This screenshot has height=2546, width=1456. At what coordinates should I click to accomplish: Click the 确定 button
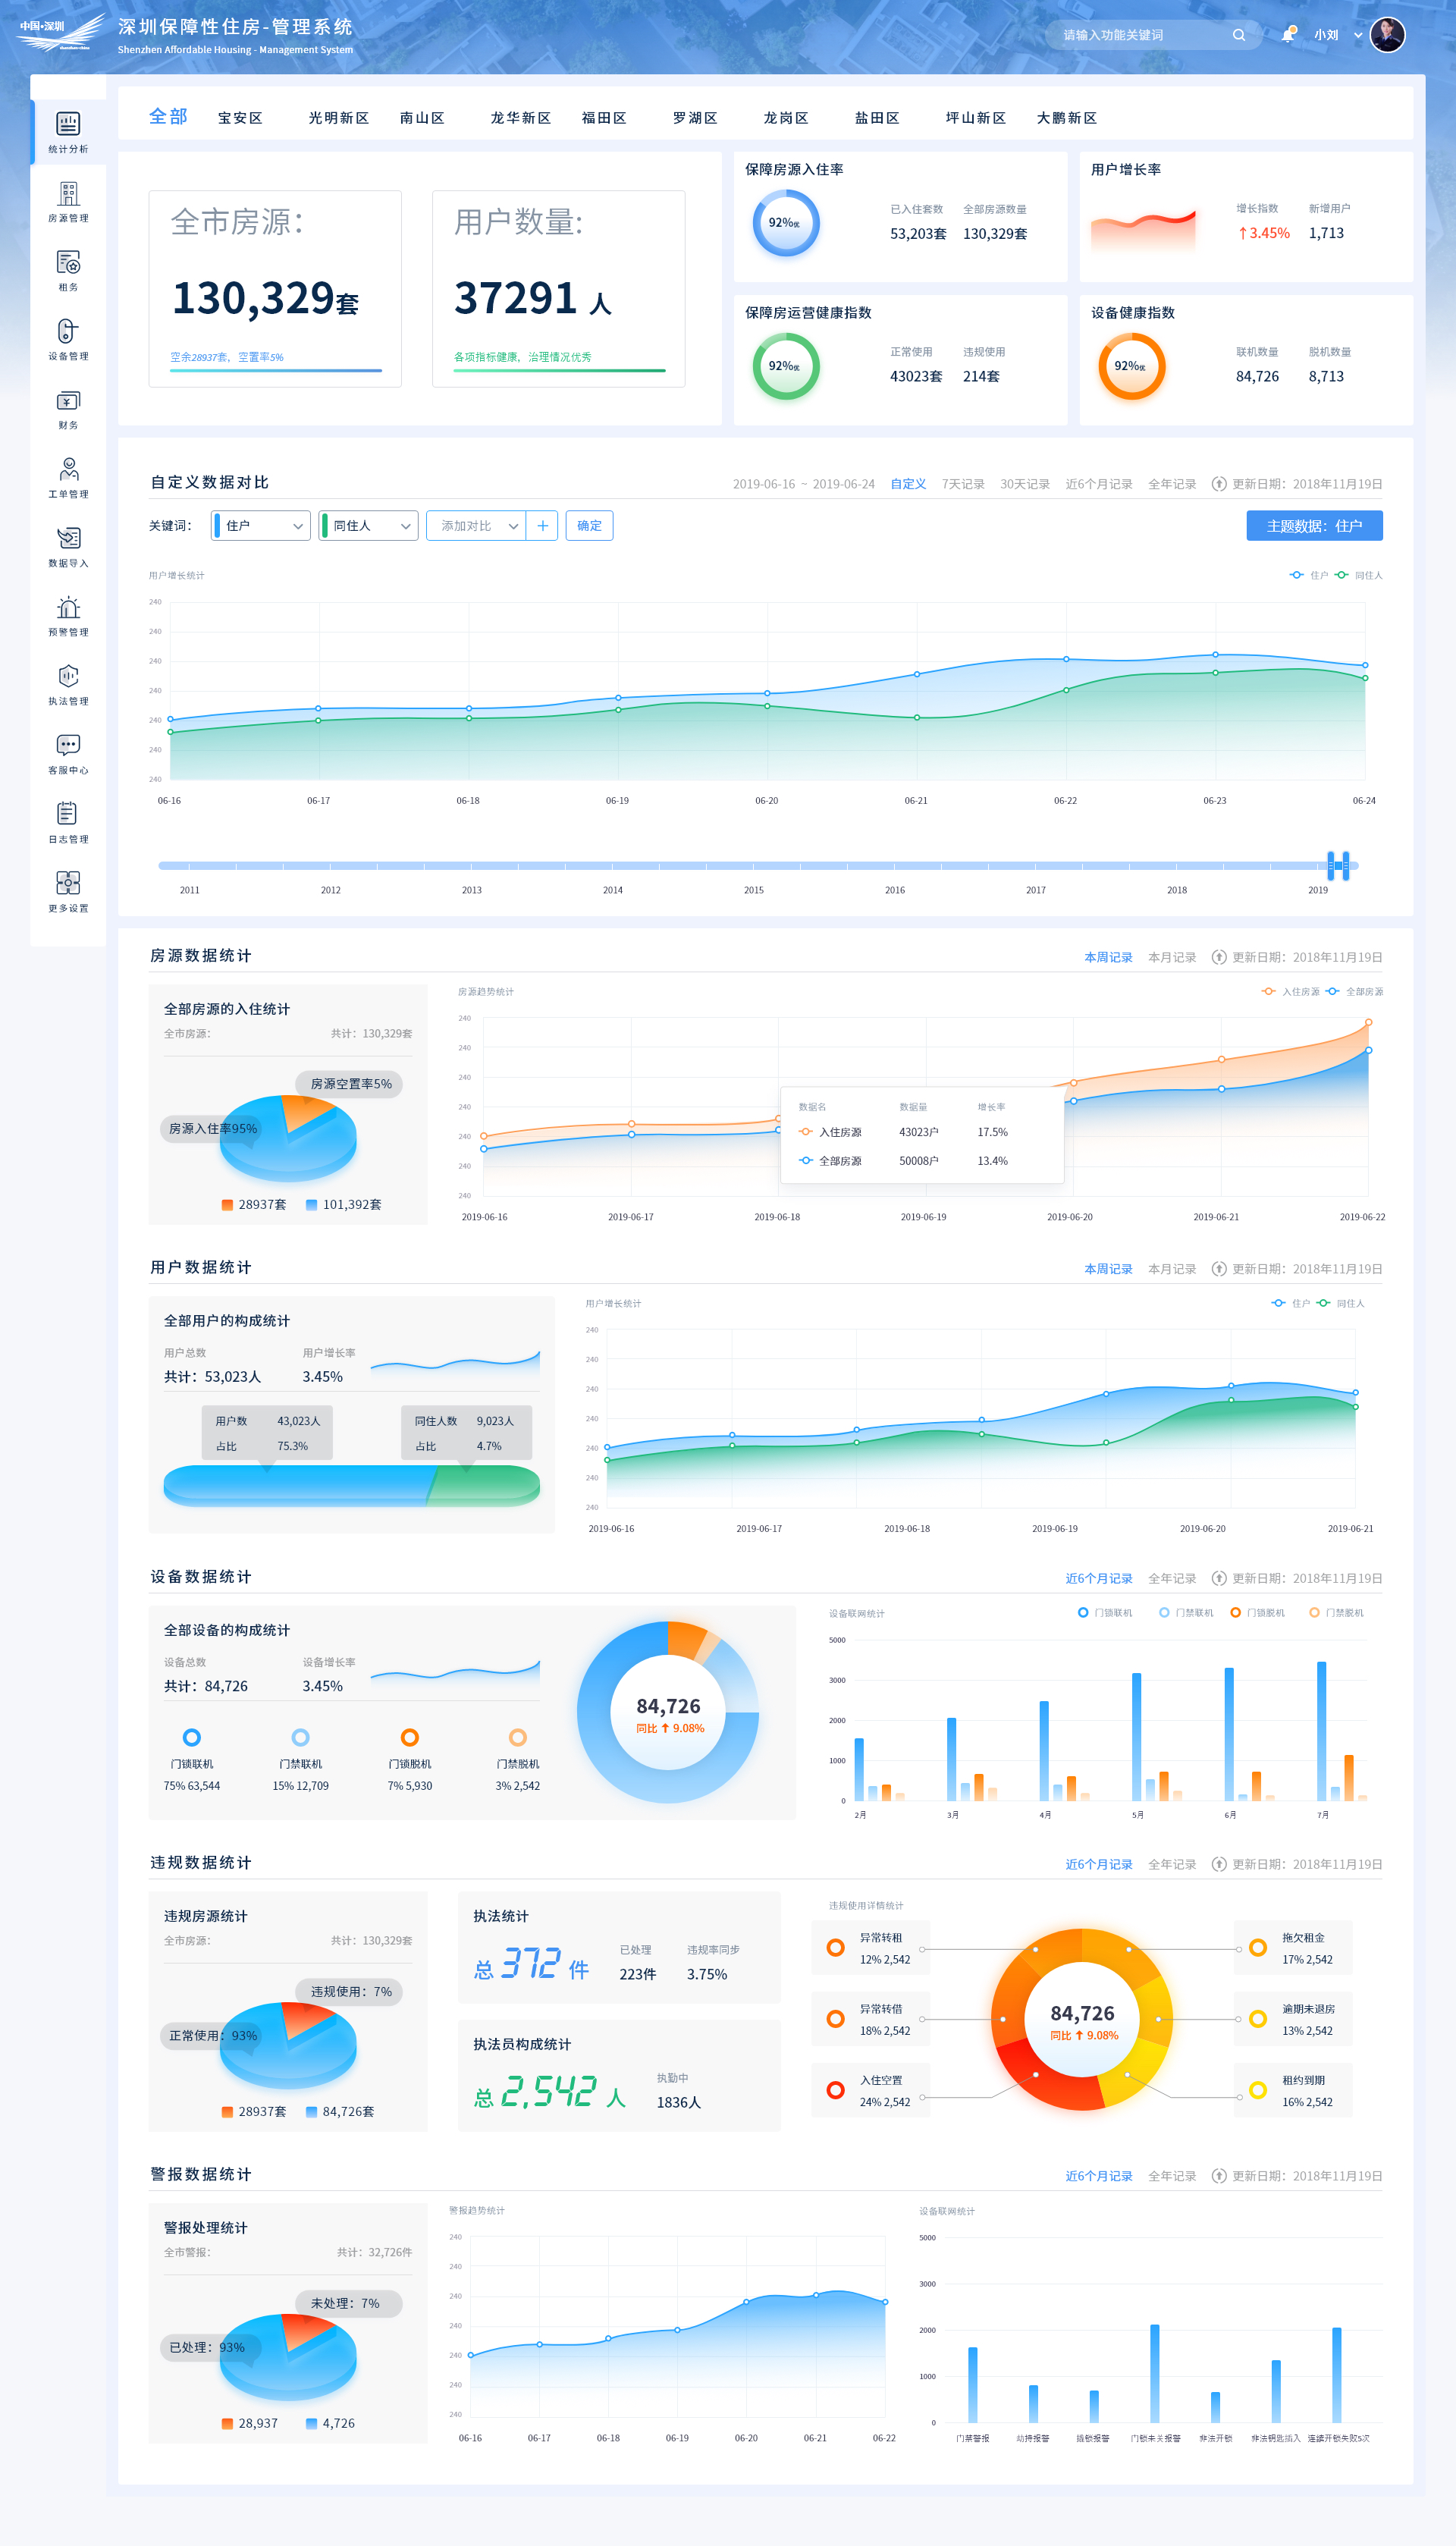point(589,526)
